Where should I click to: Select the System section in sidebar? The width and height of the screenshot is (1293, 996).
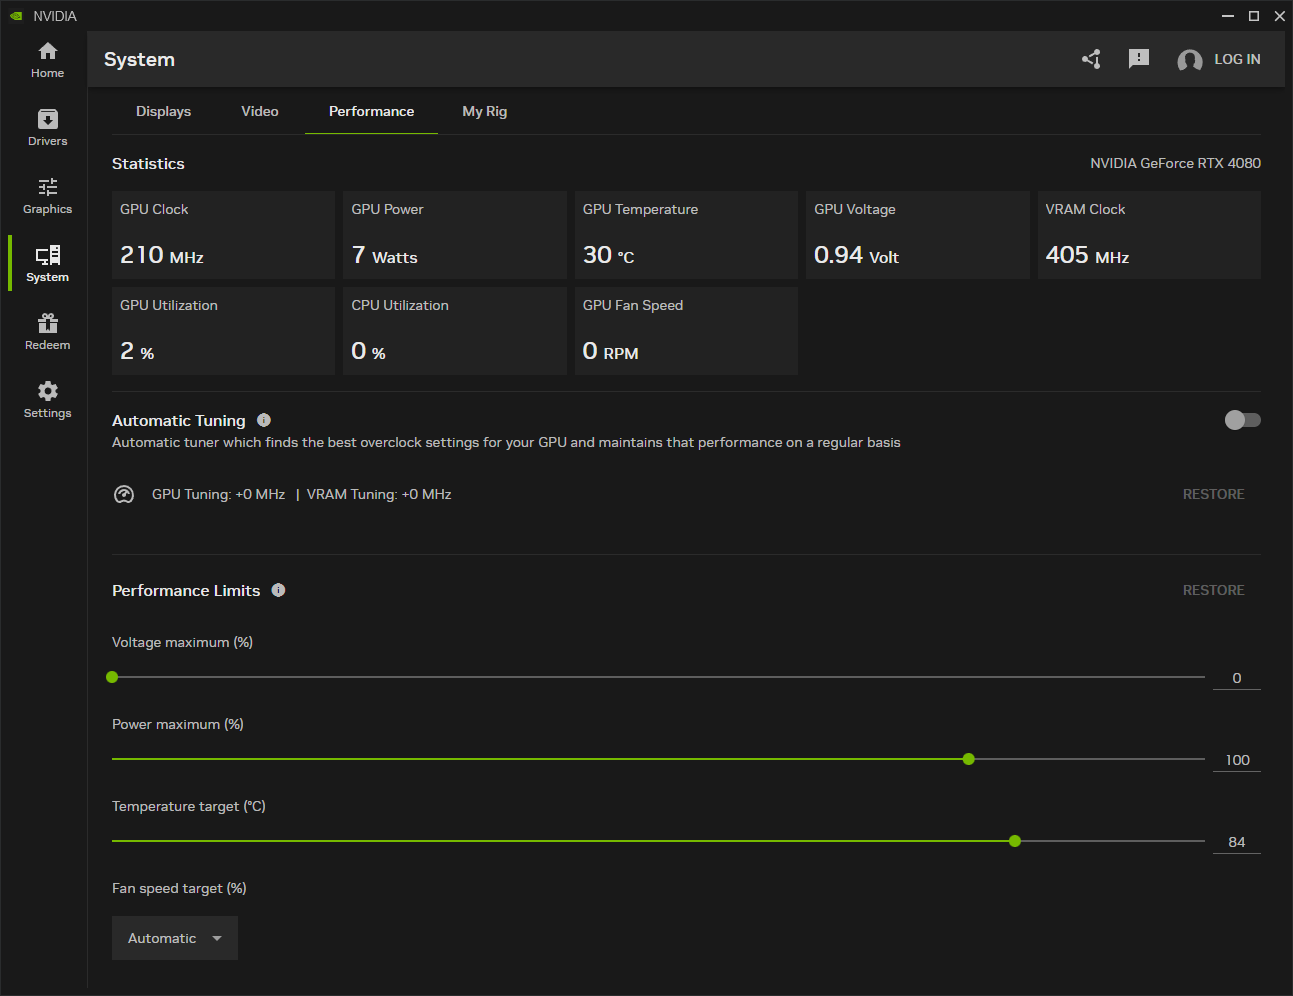47,264
